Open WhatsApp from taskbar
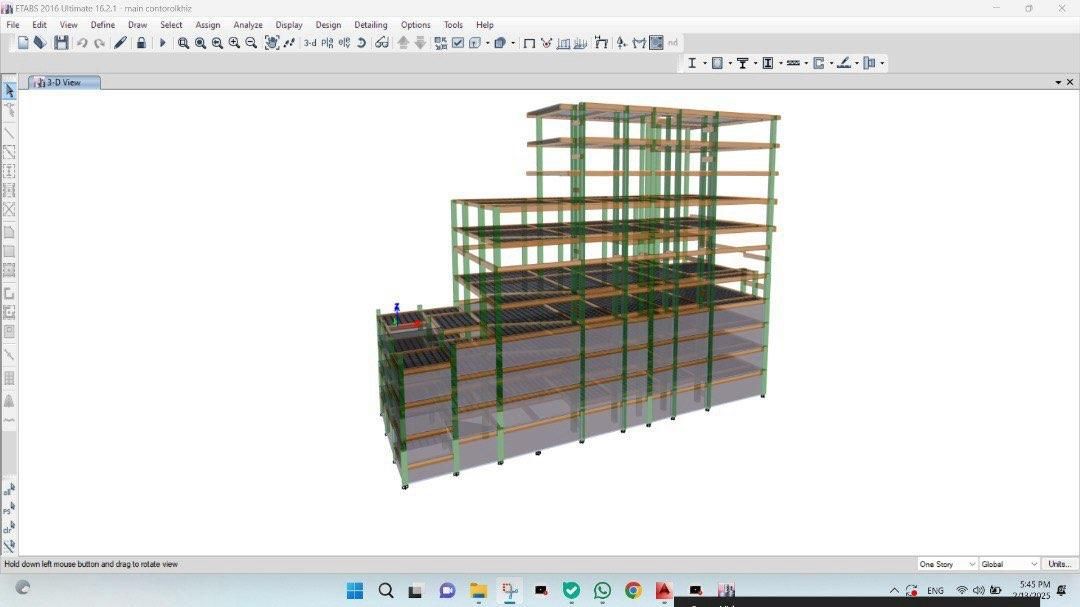This screenshot has height=607, width=1080. 602,590
